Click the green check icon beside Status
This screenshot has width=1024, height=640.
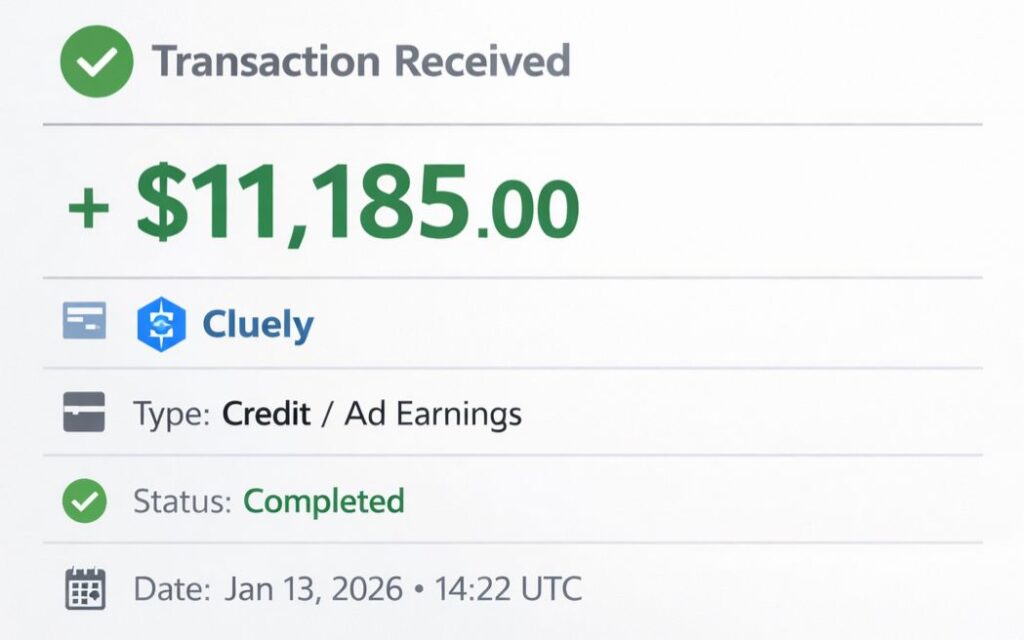click(x=84, y=501)
